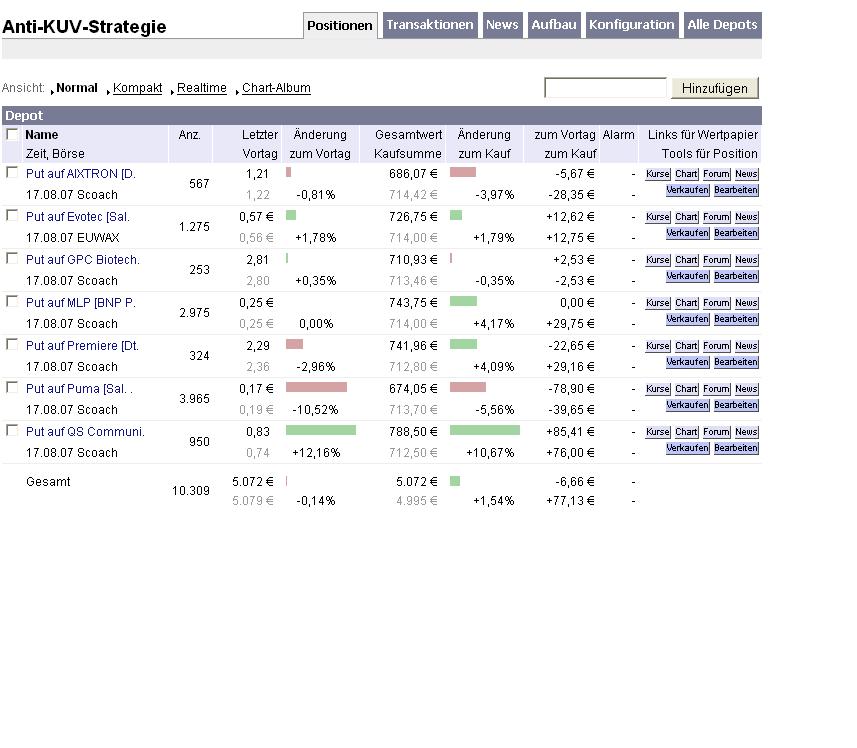This screenshot has width=857, height=748.
Task: Tick the checkbox for Put auf AIXTRON
Action: (11, 172)
